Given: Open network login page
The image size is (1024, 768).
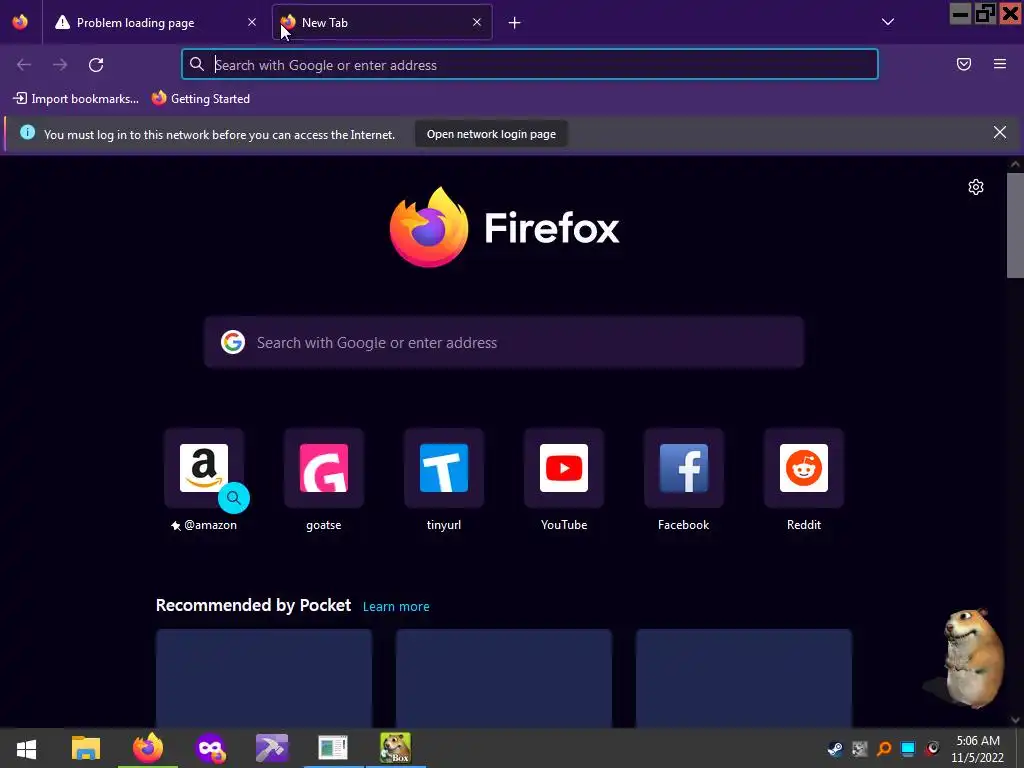Looking at the screenshot, I should (491, 134).
